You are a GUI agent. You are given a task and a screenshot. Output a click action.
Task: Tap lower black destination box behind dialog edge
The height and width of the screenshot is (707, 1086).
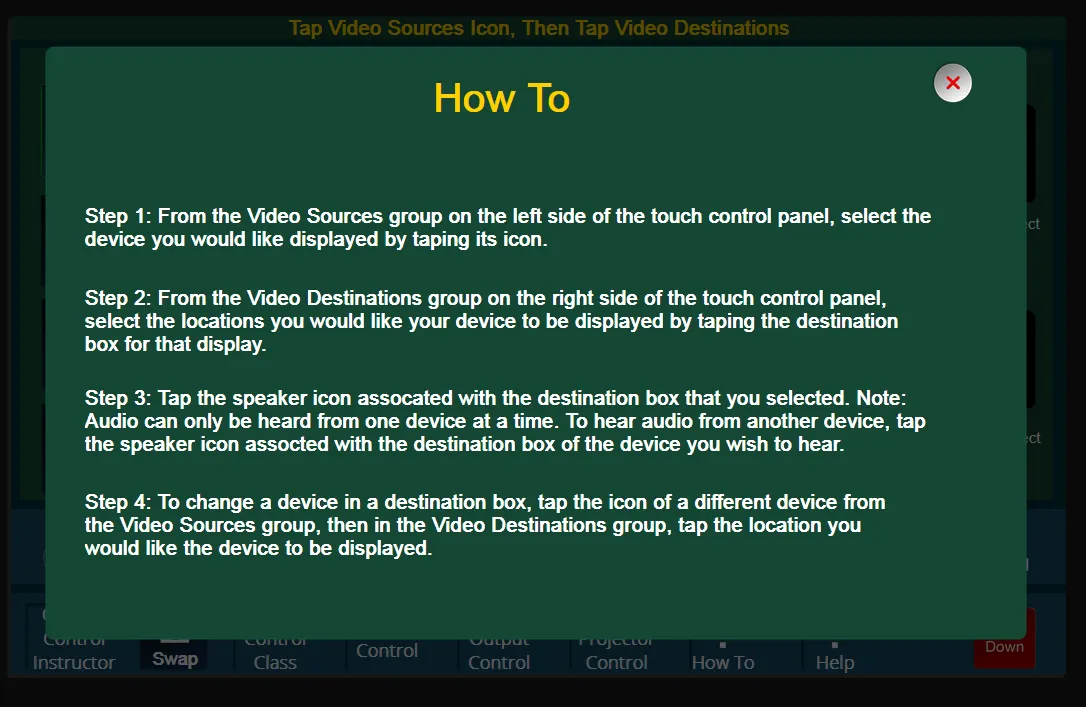[1031, 360]
